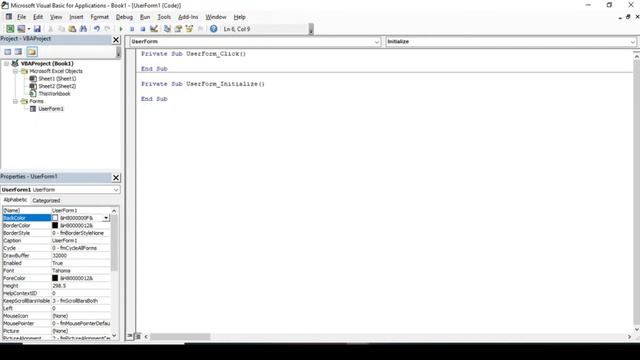Click View Code icon in Project pane
Viewport: 640px width, 360px height.
(8, 52)
